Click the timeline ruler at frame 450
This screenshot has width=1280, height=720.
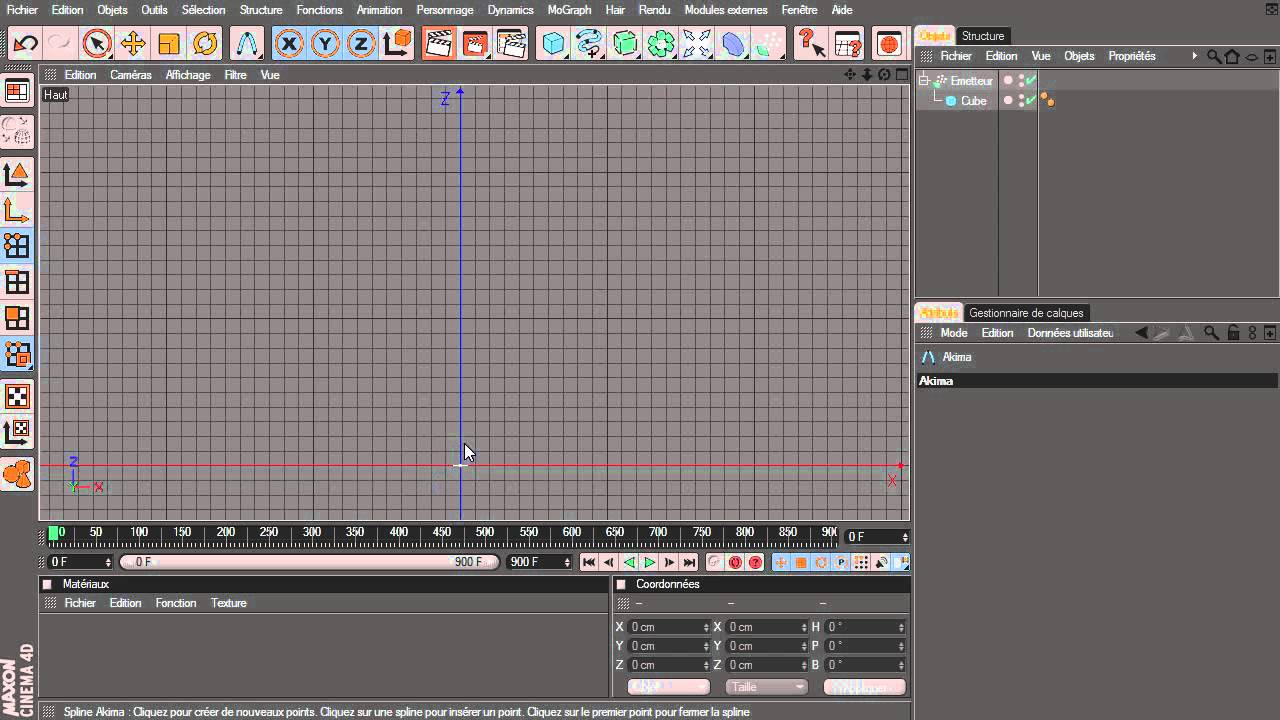441,533
